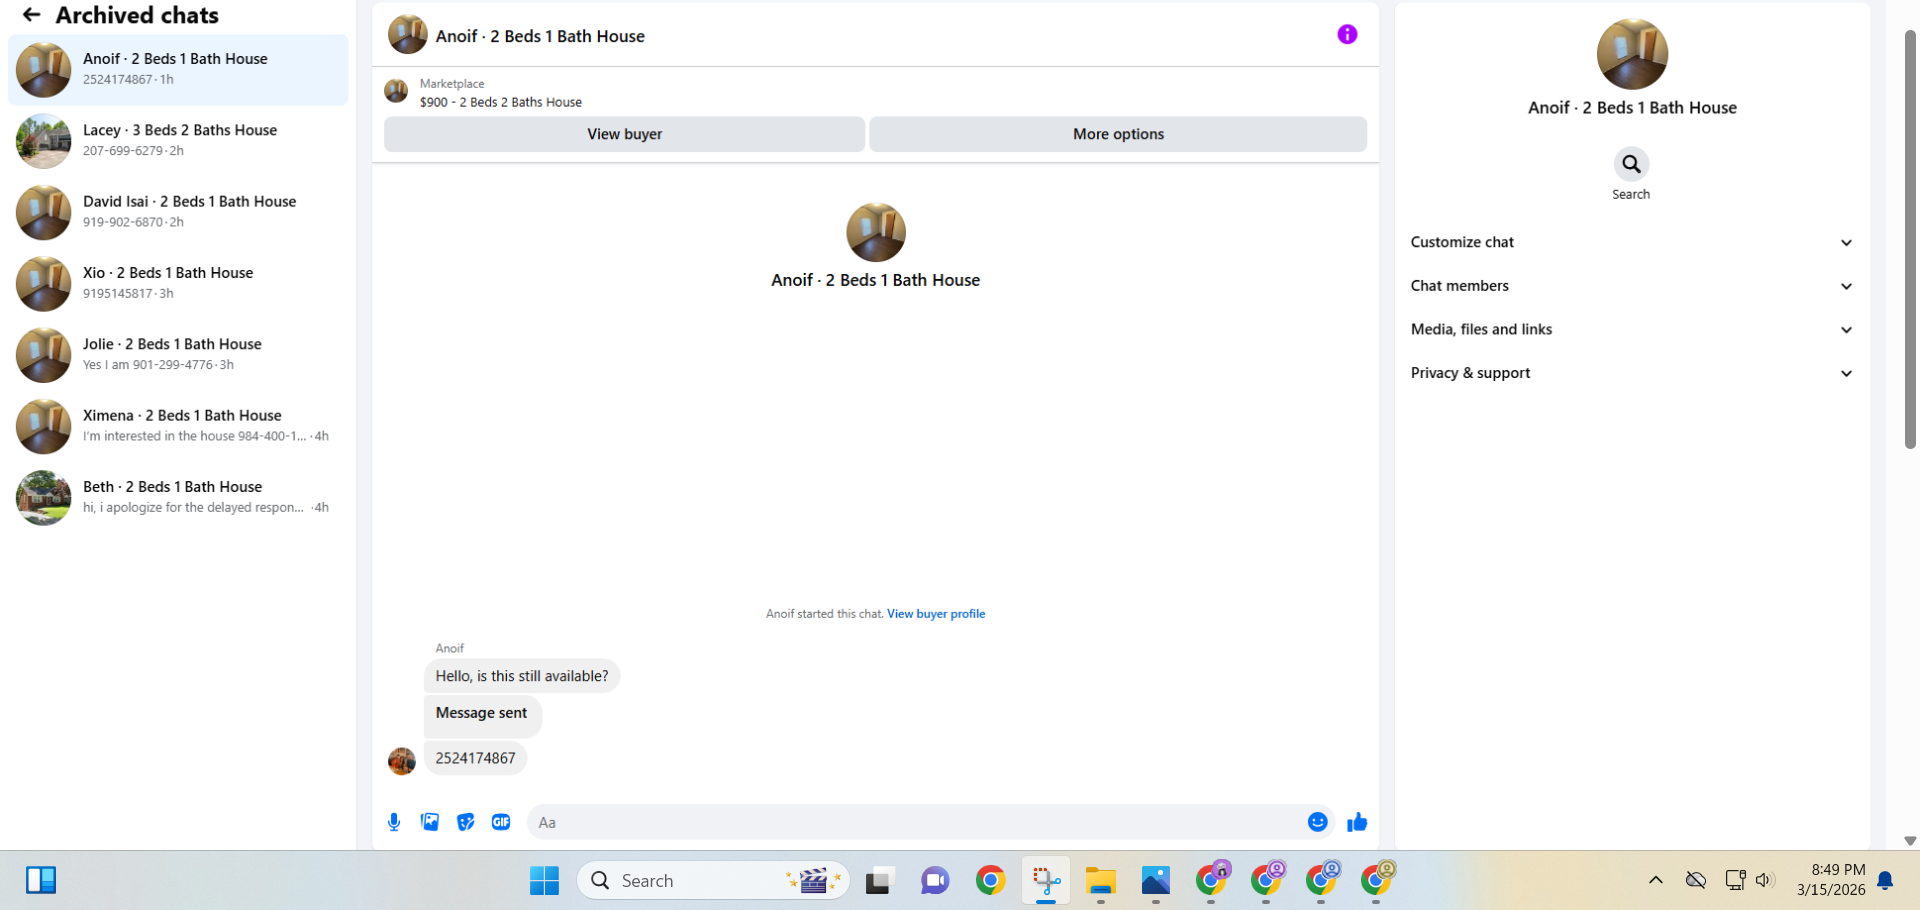
Task: Open Windows Start menu
Action: (545, 881)
